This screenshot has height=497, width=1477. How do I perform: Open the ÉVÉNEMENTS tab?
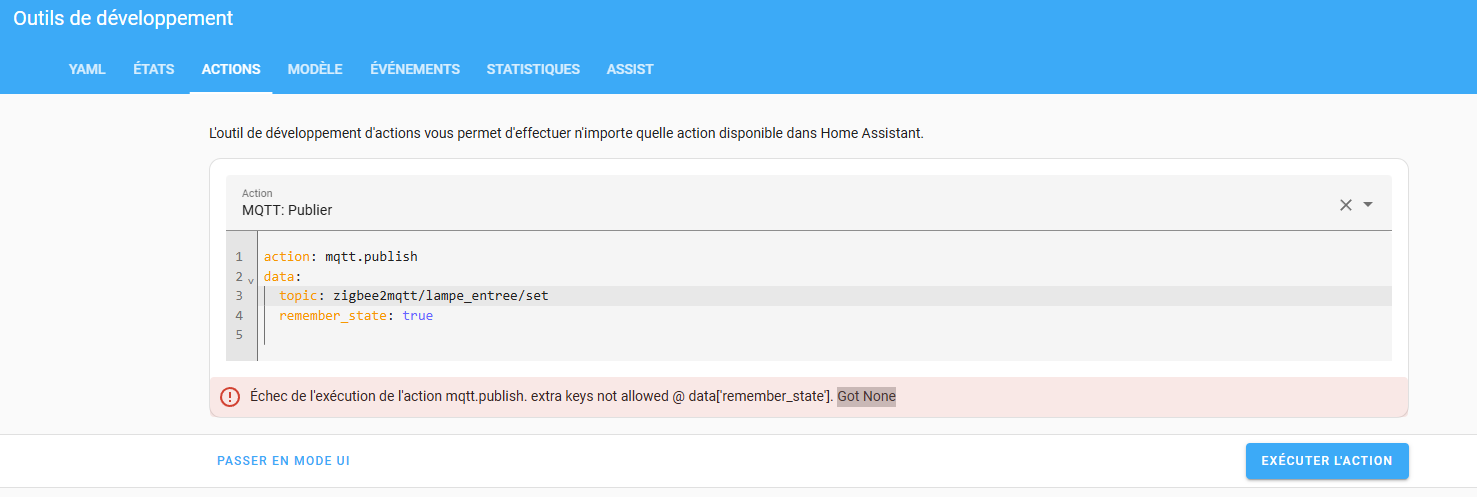[x=415, y=69]
